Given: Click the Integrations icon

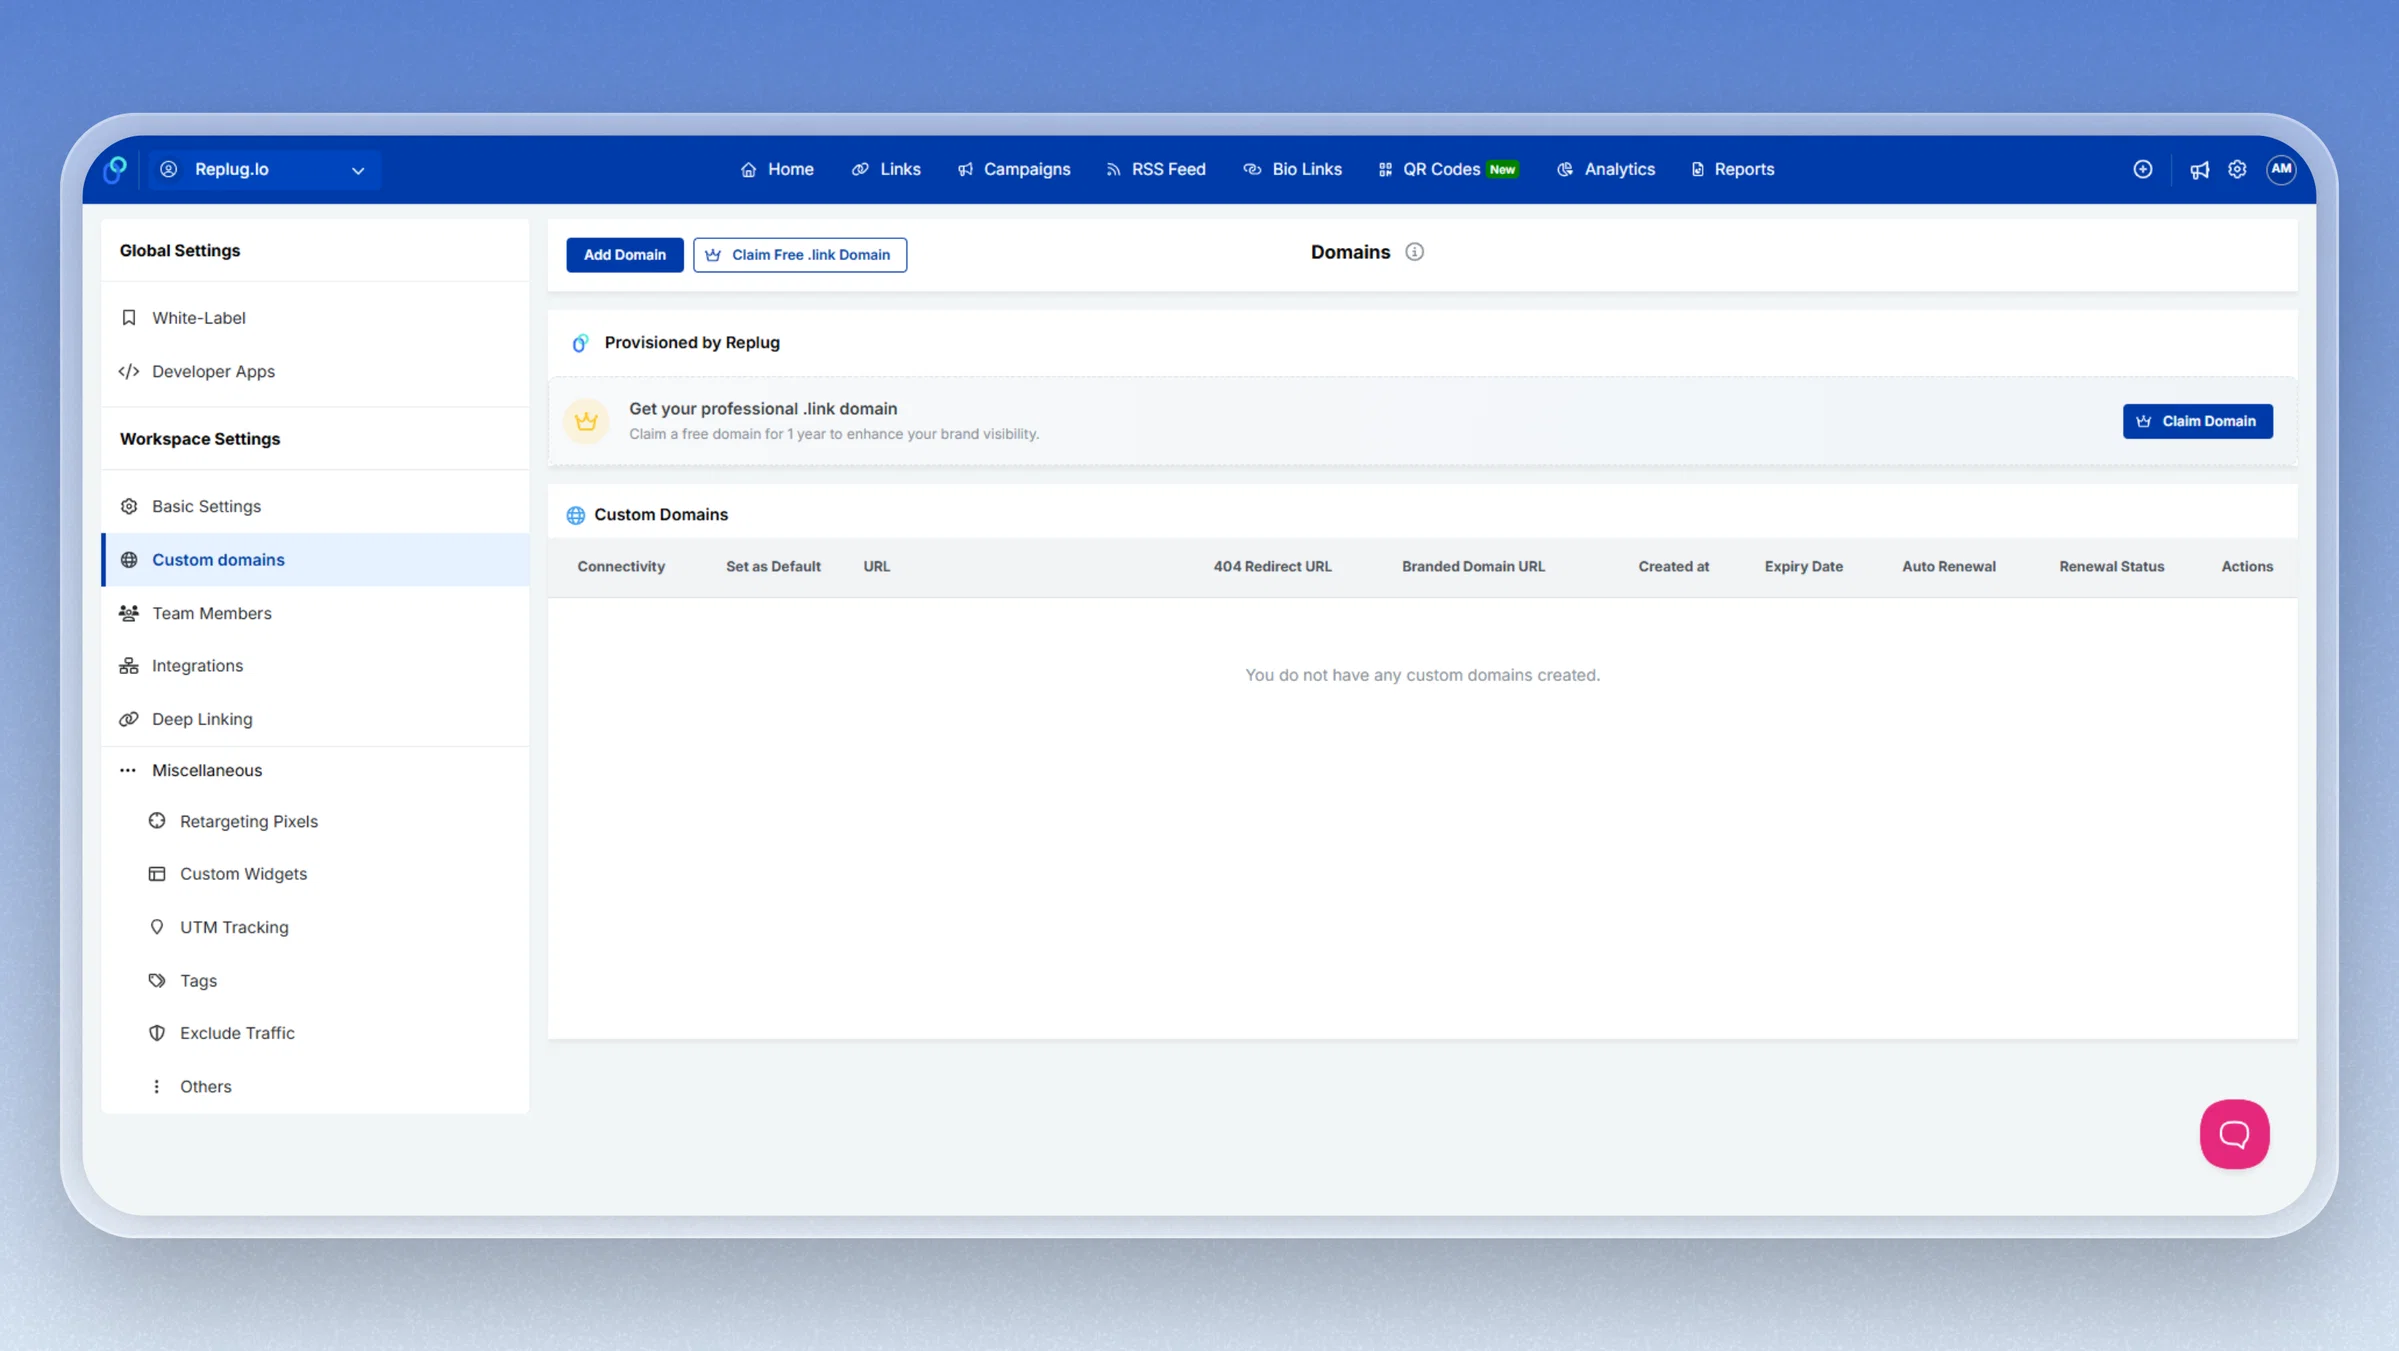Looking at the screenshot, I should click(129, 666).
